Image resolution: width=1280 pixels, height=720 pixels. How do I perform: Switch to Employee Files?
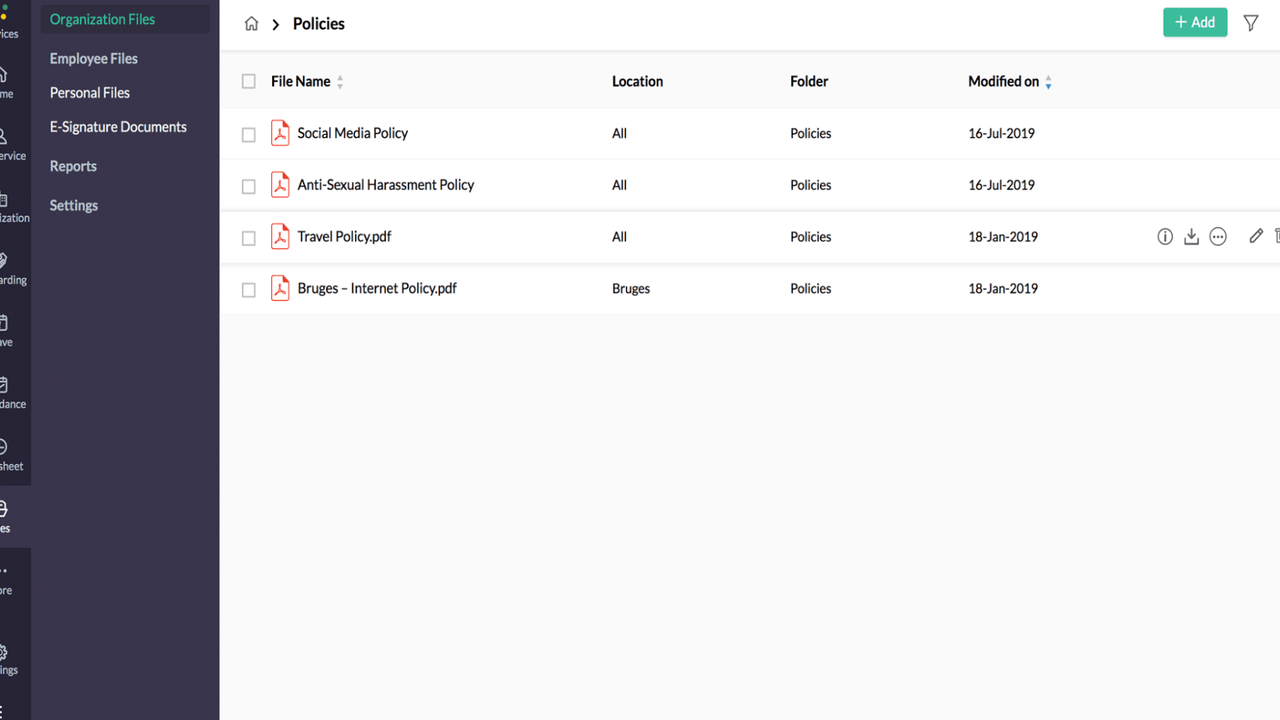93,58
